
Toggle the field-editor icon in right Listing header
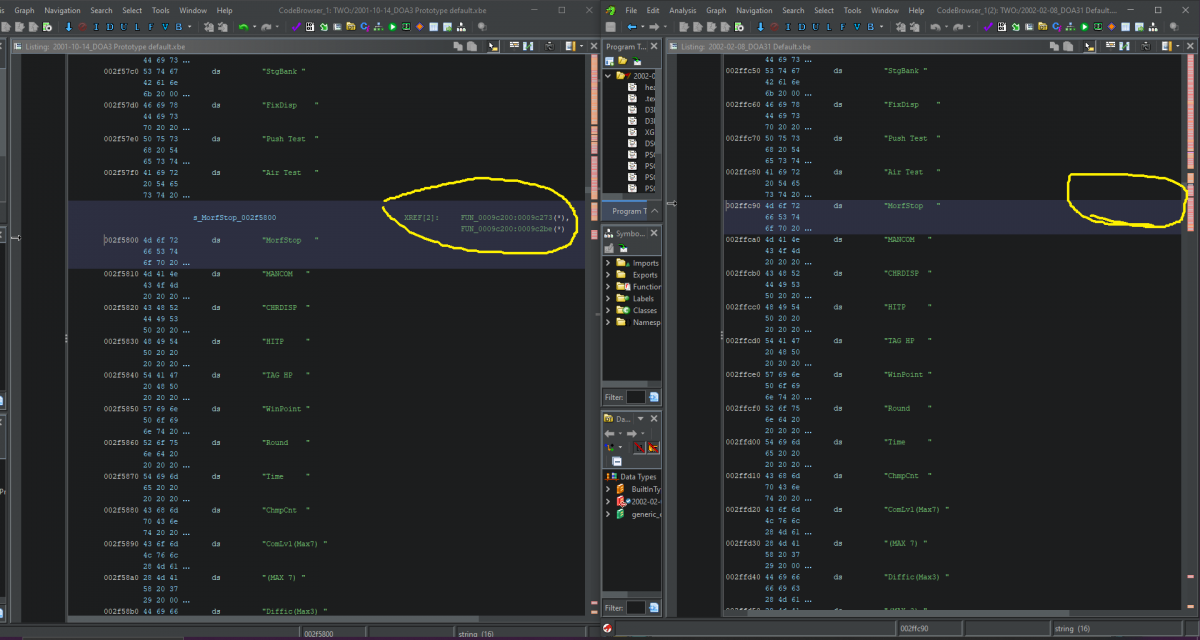tap(1110, 46)
